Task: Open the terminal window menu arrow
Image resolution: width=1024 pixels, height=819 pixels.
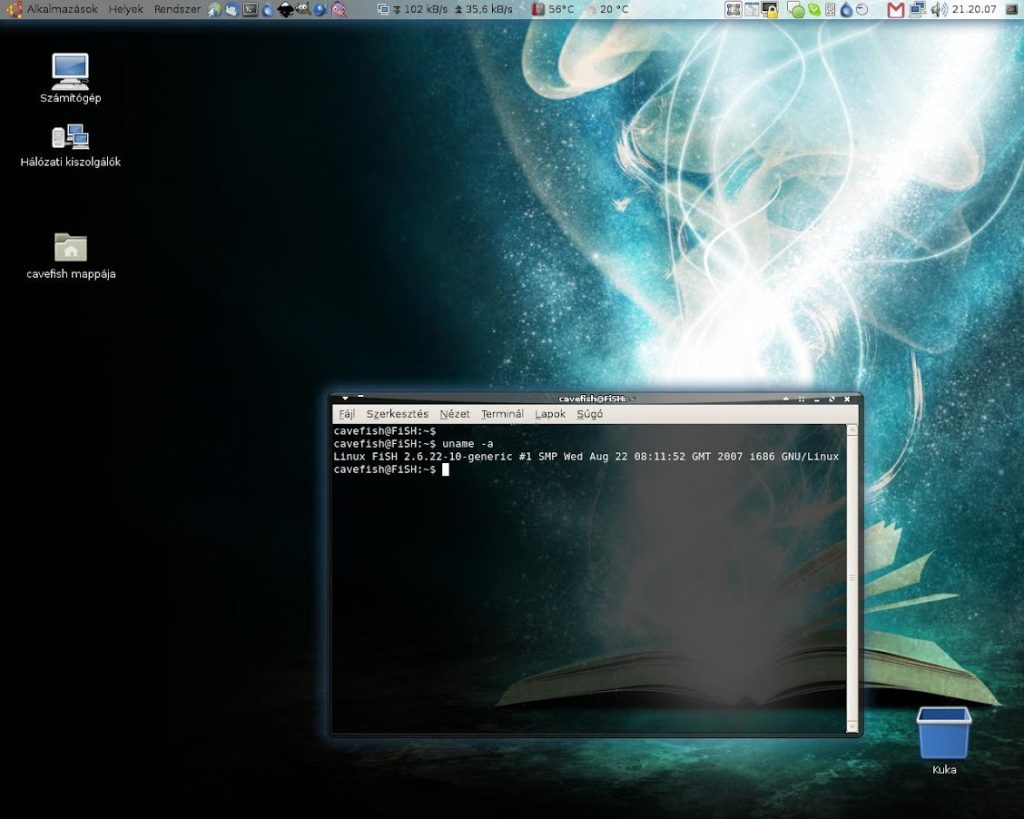Action: click(x=343, y=398)
